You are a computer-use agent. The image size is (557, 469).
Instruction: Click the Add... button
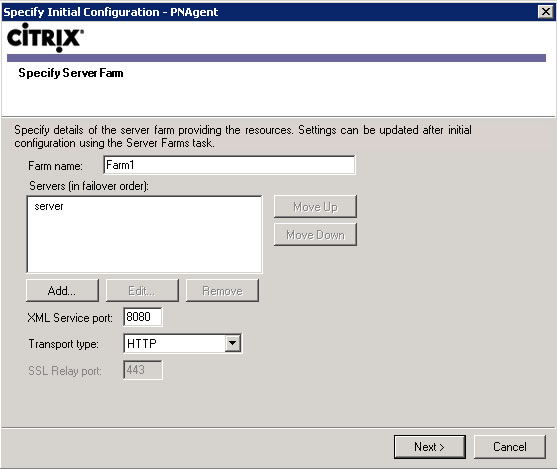coord(62,291)
